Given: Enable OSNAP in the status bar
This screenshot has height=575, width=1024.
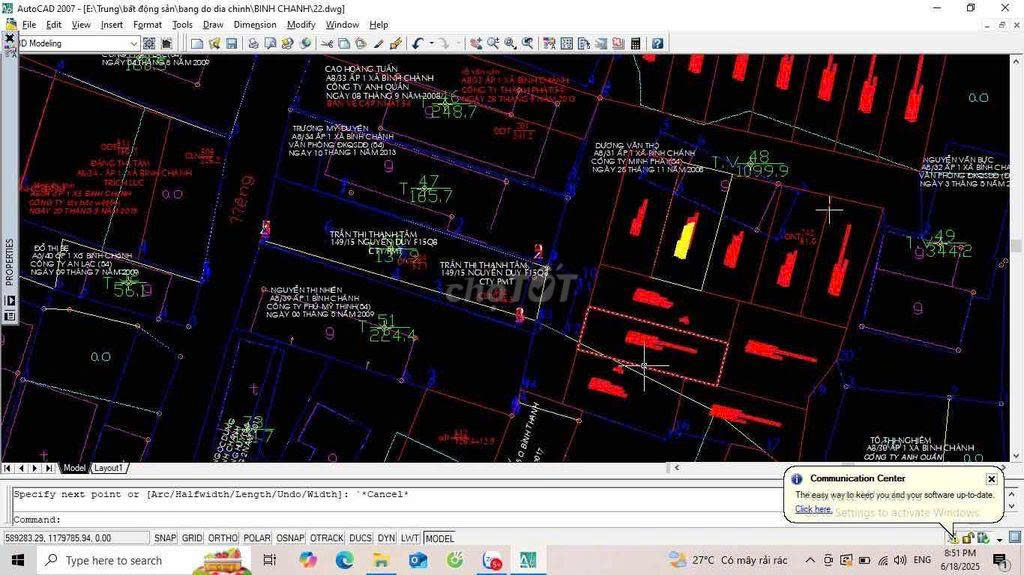Looking at the screenshot, I should click(290, 538).
